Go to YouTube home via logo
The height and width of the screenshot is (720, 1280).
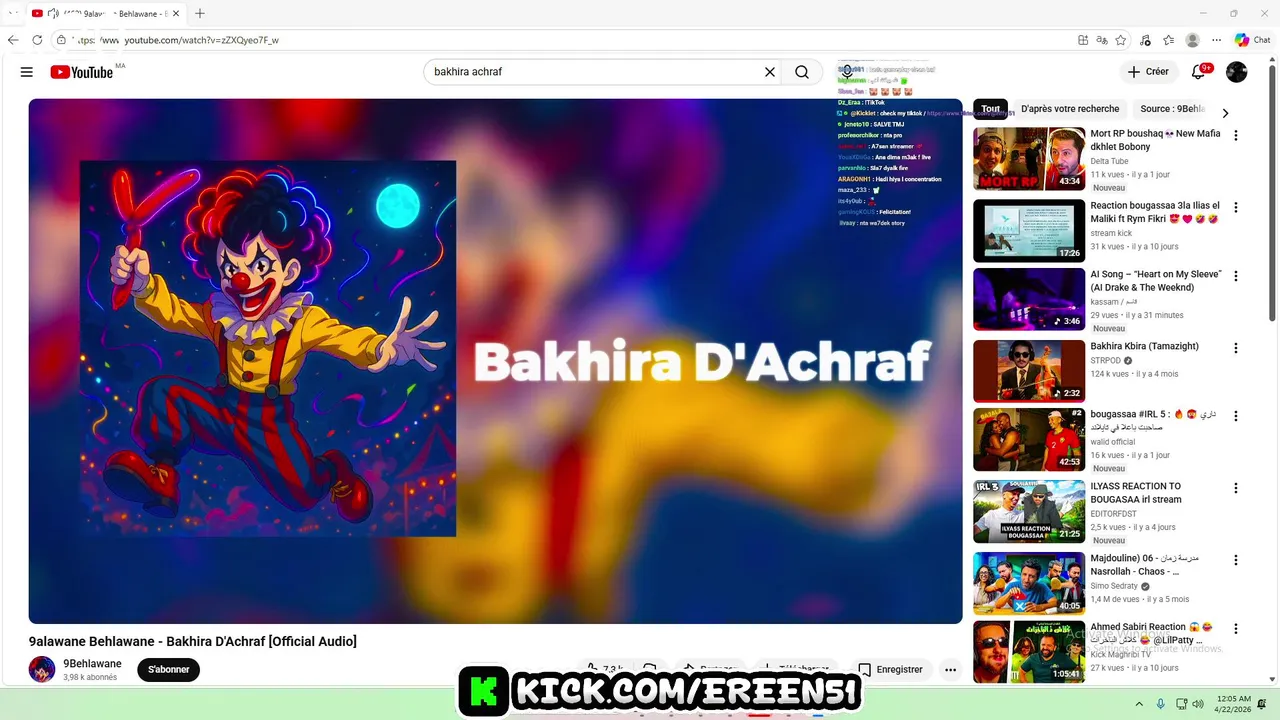pyautogui.click(x=82, y=72)
